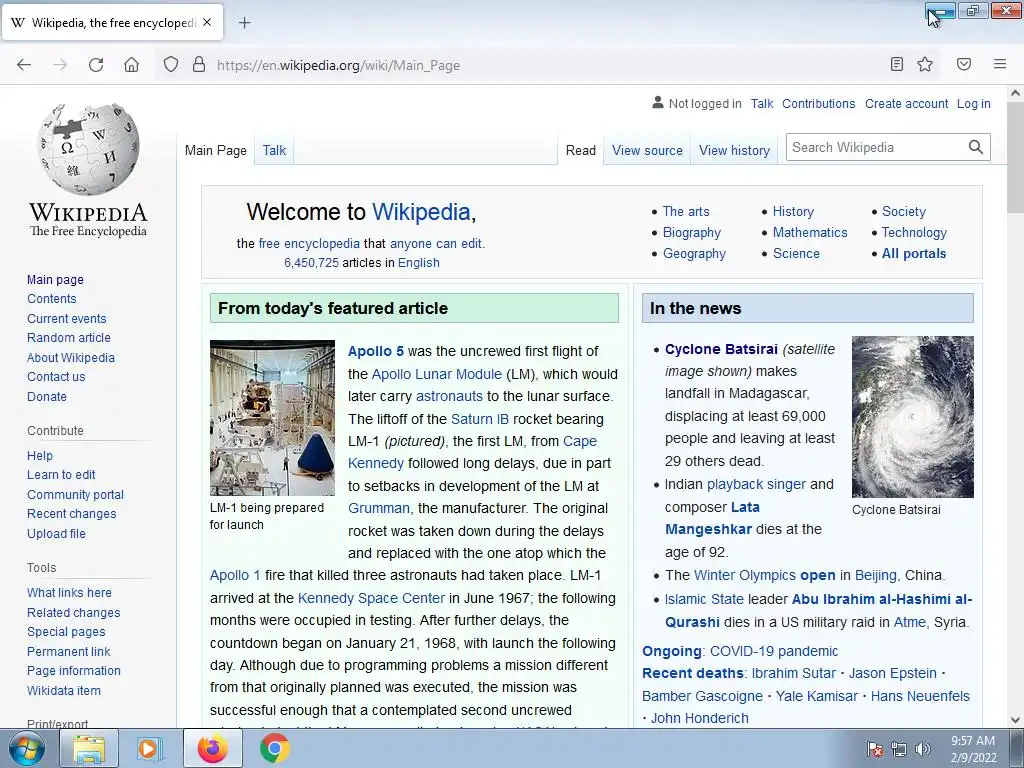Click Upload file in the sidebar
Image resolution: width=1024 pixels, height=768 pixels.
coord(56,533)
